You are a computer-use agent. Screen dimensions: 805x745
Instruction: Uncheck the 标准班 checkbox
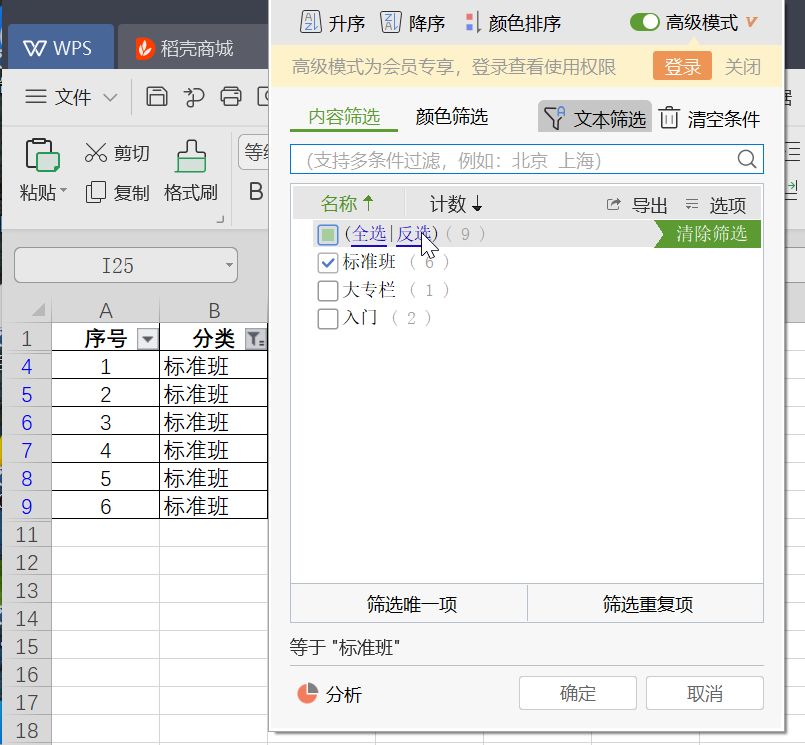tap(328, 263)
